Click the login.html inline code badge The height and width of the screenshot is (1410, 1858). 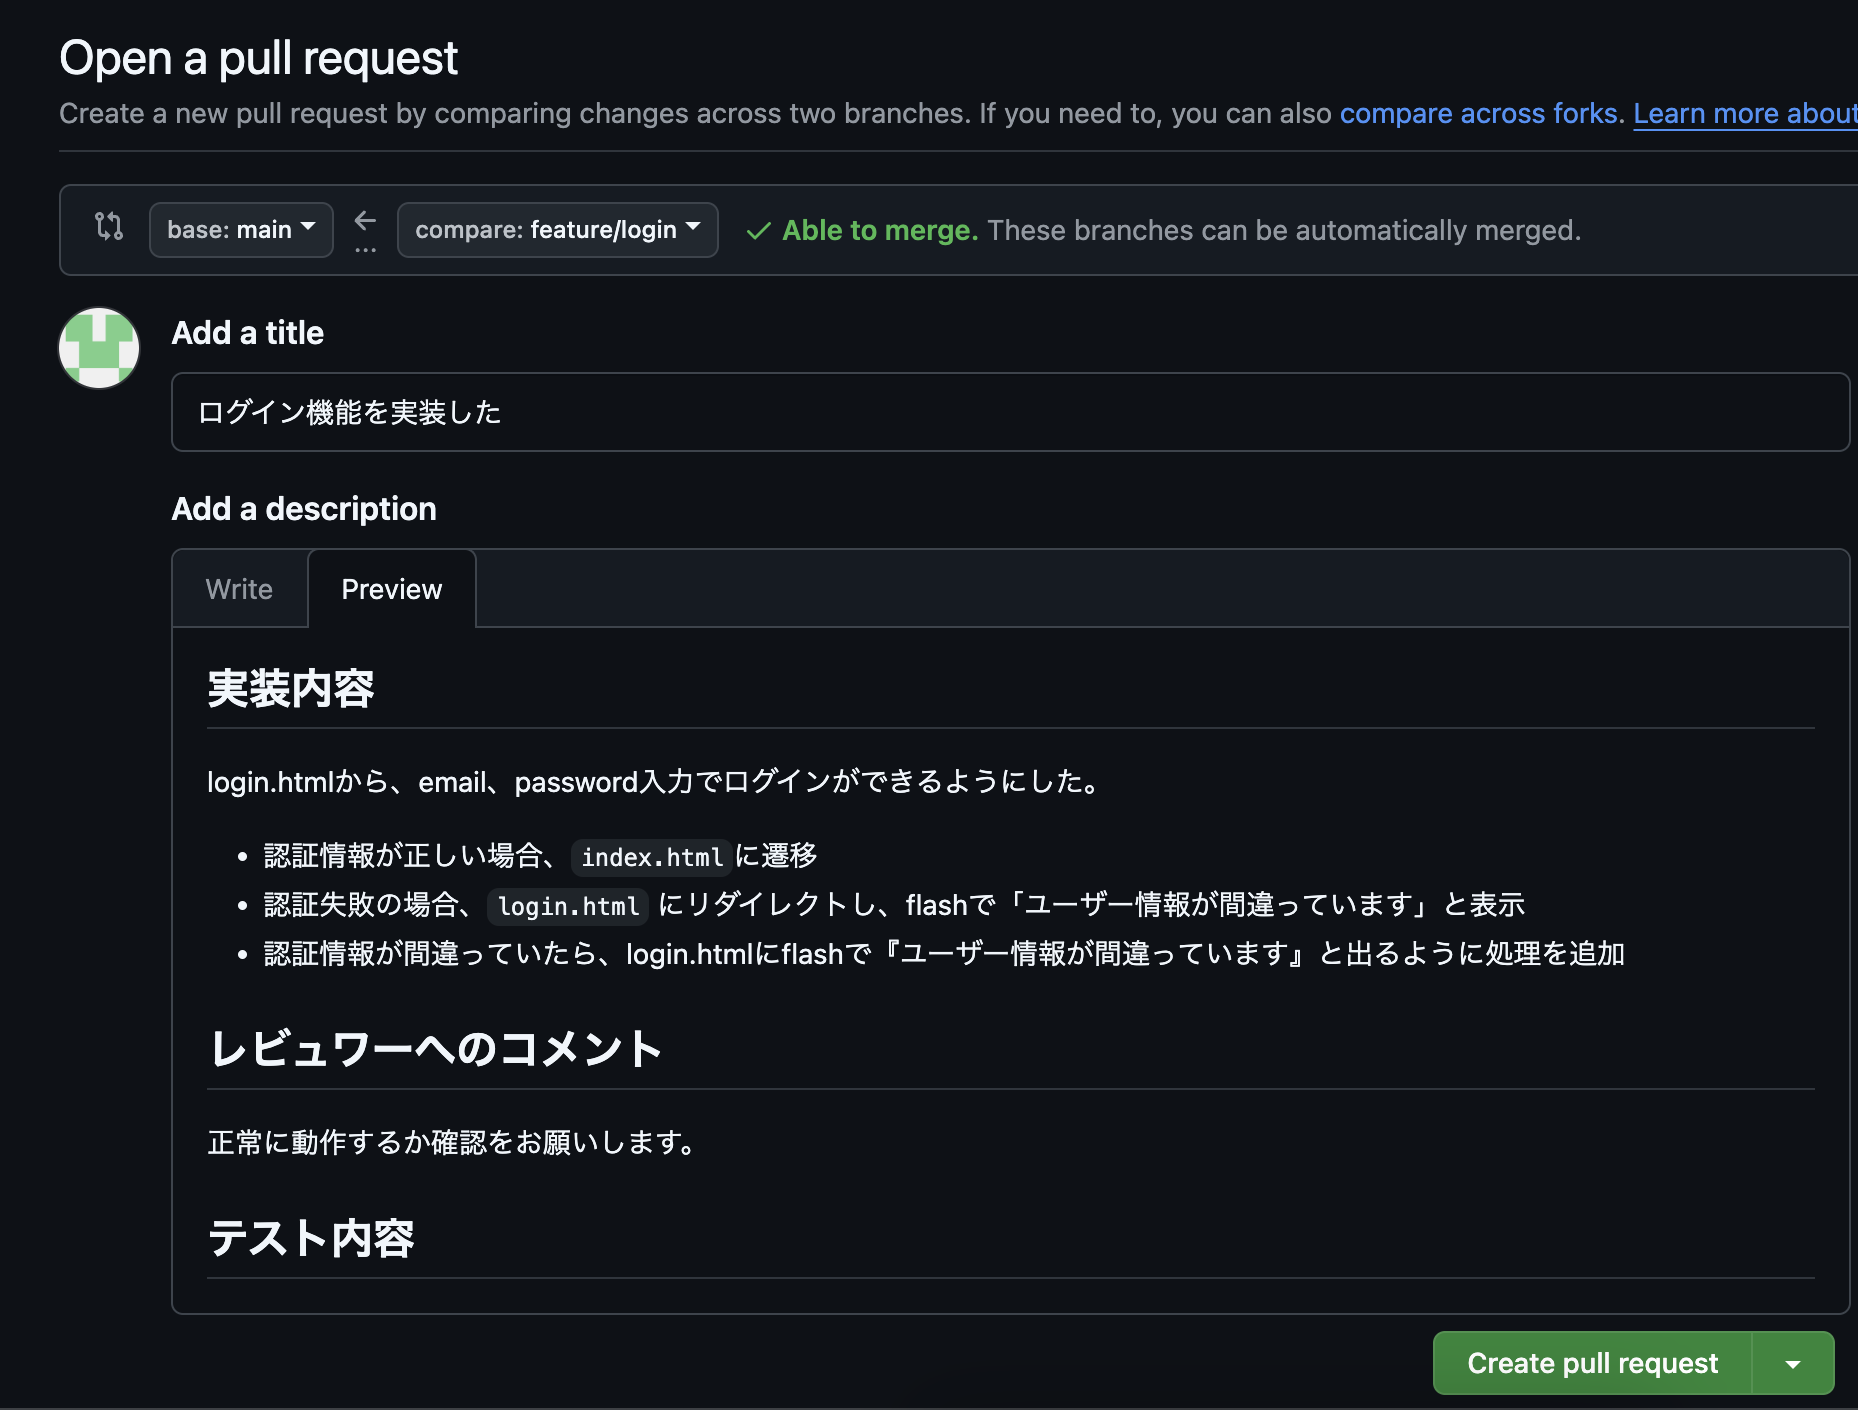click(566, 906)
